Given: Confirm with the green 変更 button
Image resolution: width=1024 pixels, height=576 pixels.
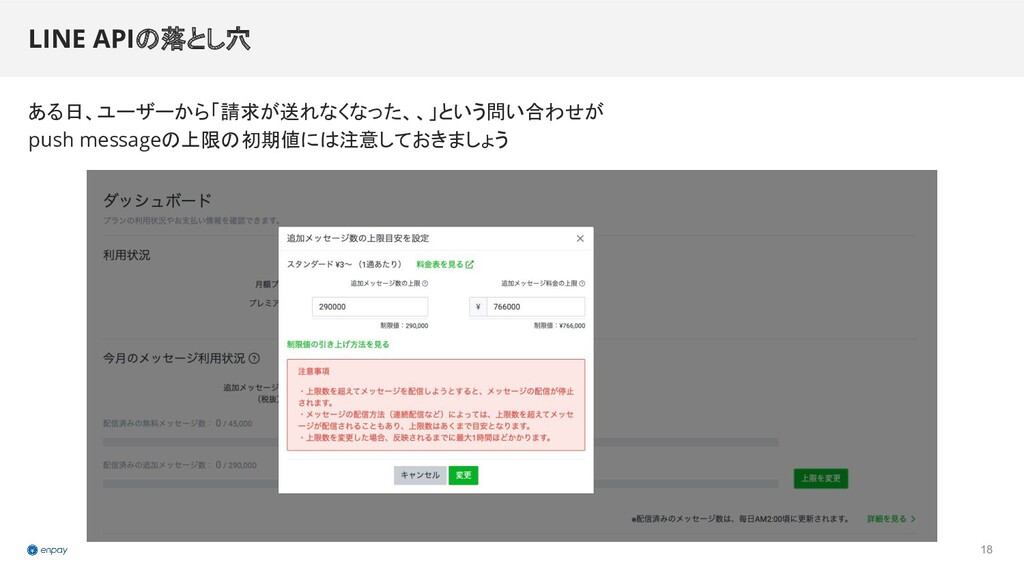Looking at the screenshot, I should point(463,475).
